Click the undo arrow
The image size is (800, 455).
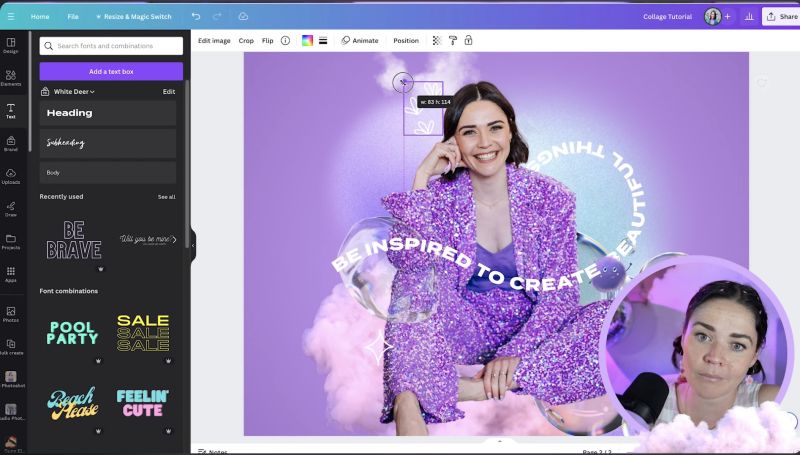click(196, 16)
